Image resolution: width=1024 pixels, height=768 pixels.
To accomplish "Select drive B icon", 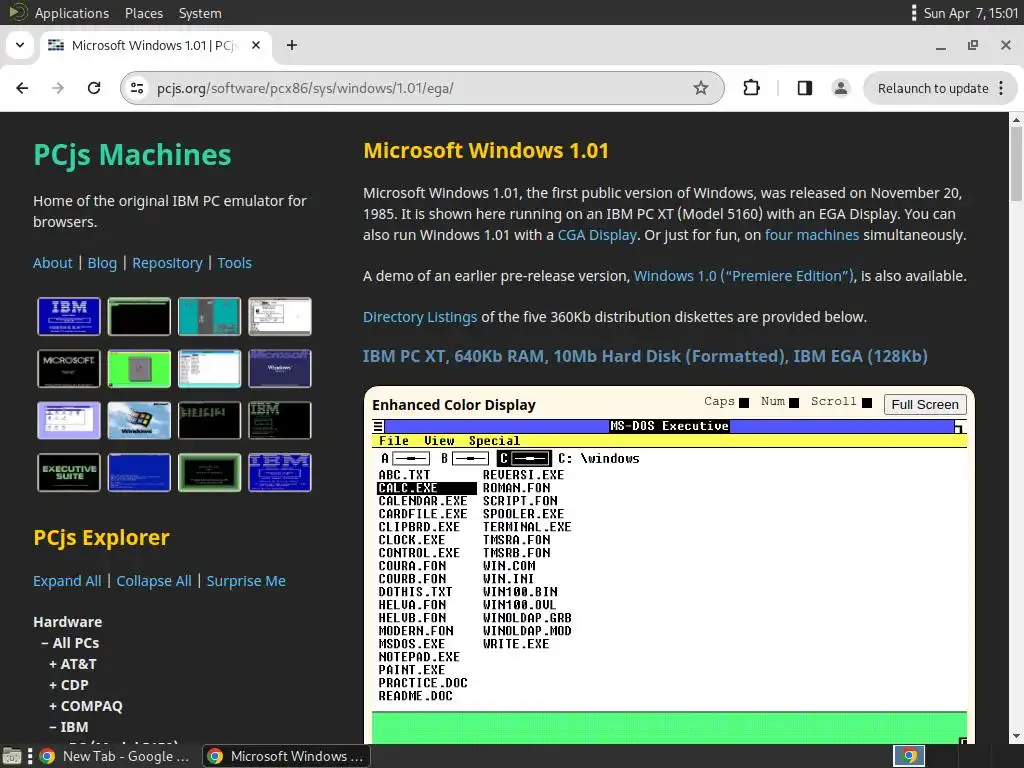I will pyautogui.click(x=464, y=458).
